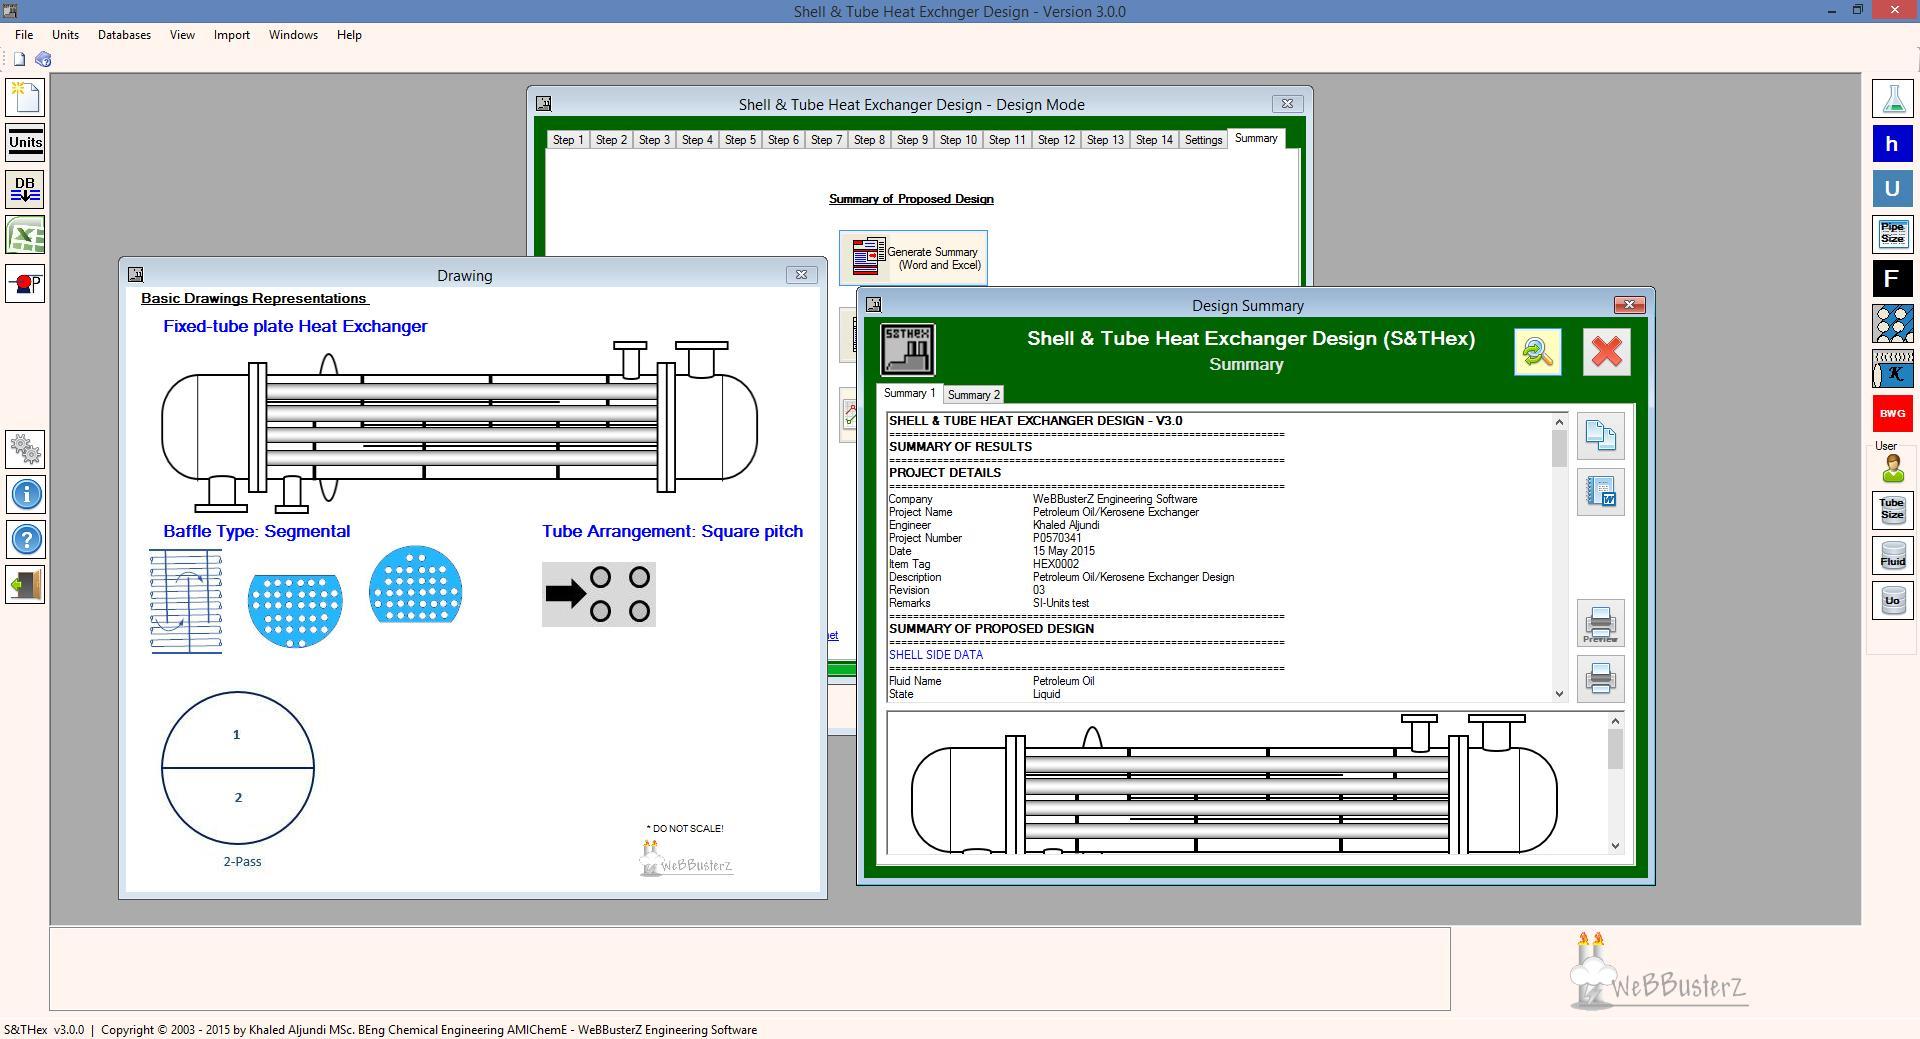Close the Design Mode window
1920x1039 pixels.
click(1287, 103)
